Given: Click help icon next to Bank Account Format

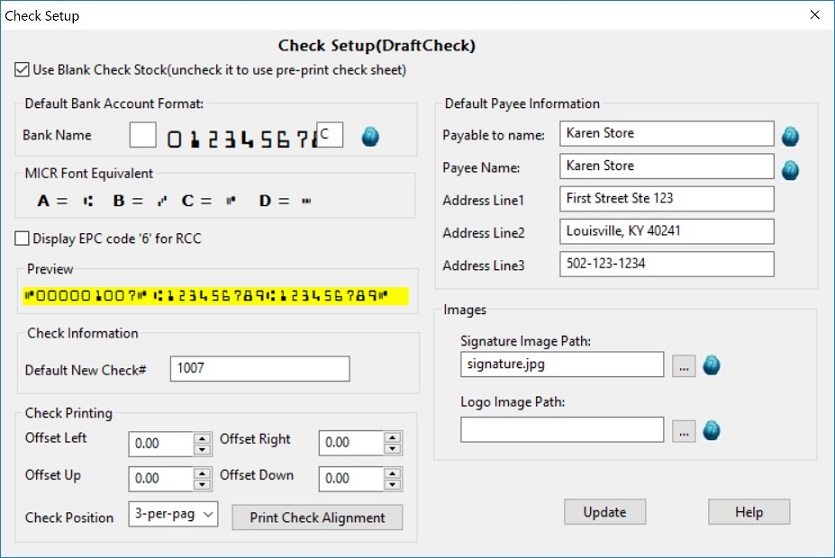Looking at the screenshot, I should [x=370, y=136].
